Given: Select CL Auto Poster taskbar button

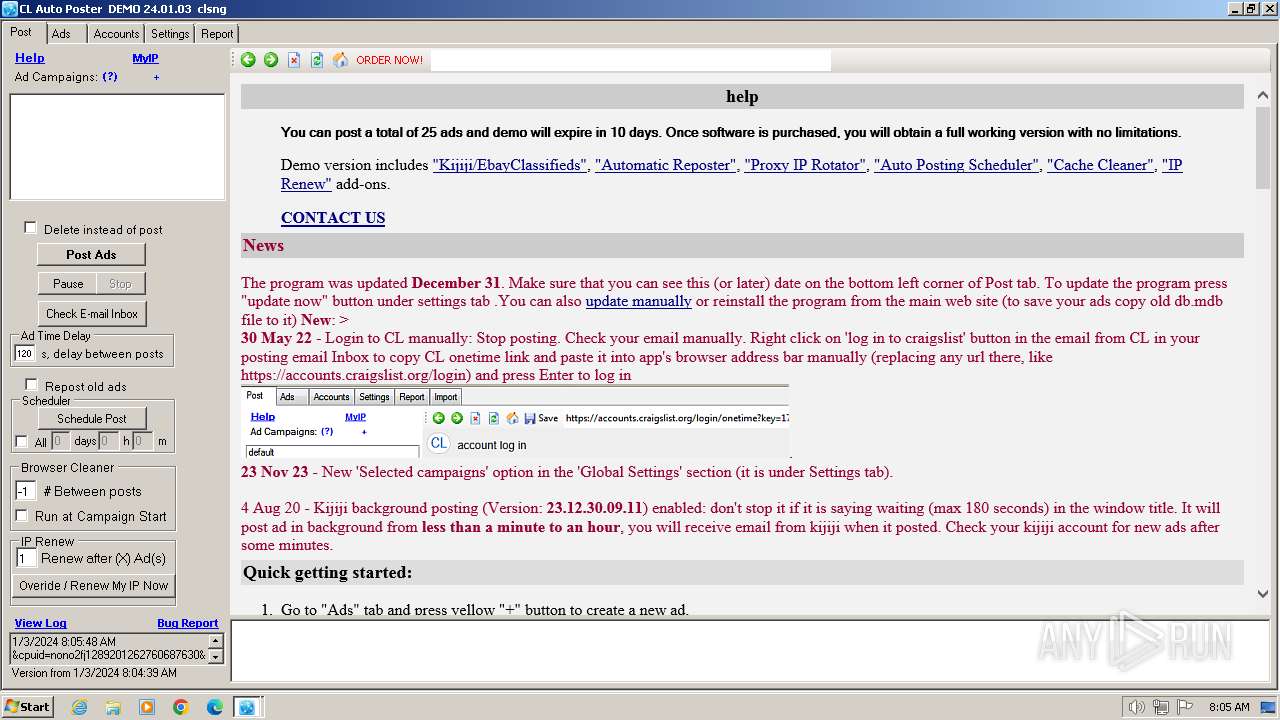Looking at the screenshot, I should point(247,707).
